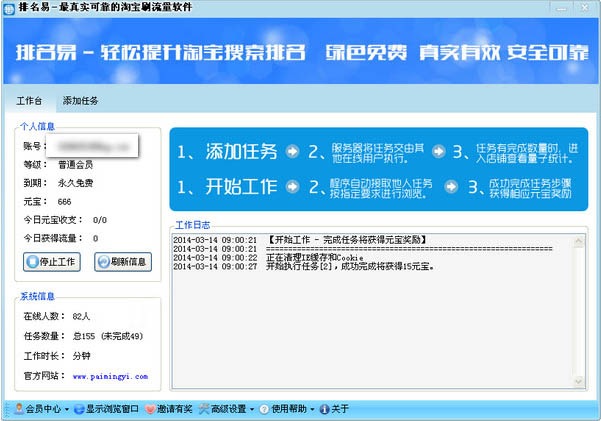601x421 pixels.
Task: Click log line 【开始工作 - 完成任务将获得元宝奖励】
Action: click(x=346, y=240)
